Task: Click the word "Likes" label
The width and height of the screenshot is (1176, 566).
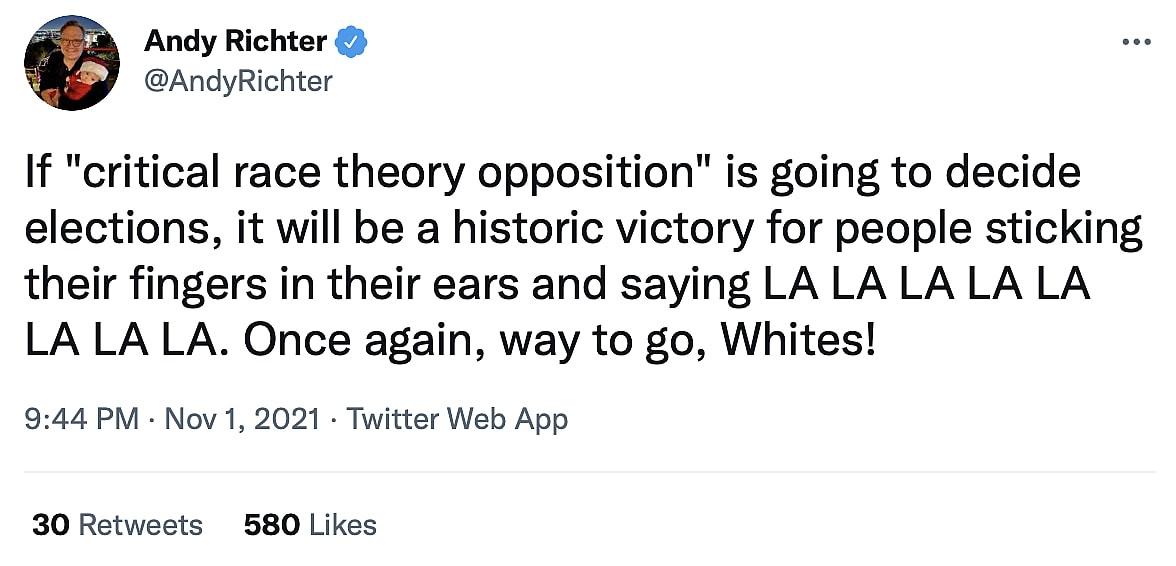Action: click(343, 525)
